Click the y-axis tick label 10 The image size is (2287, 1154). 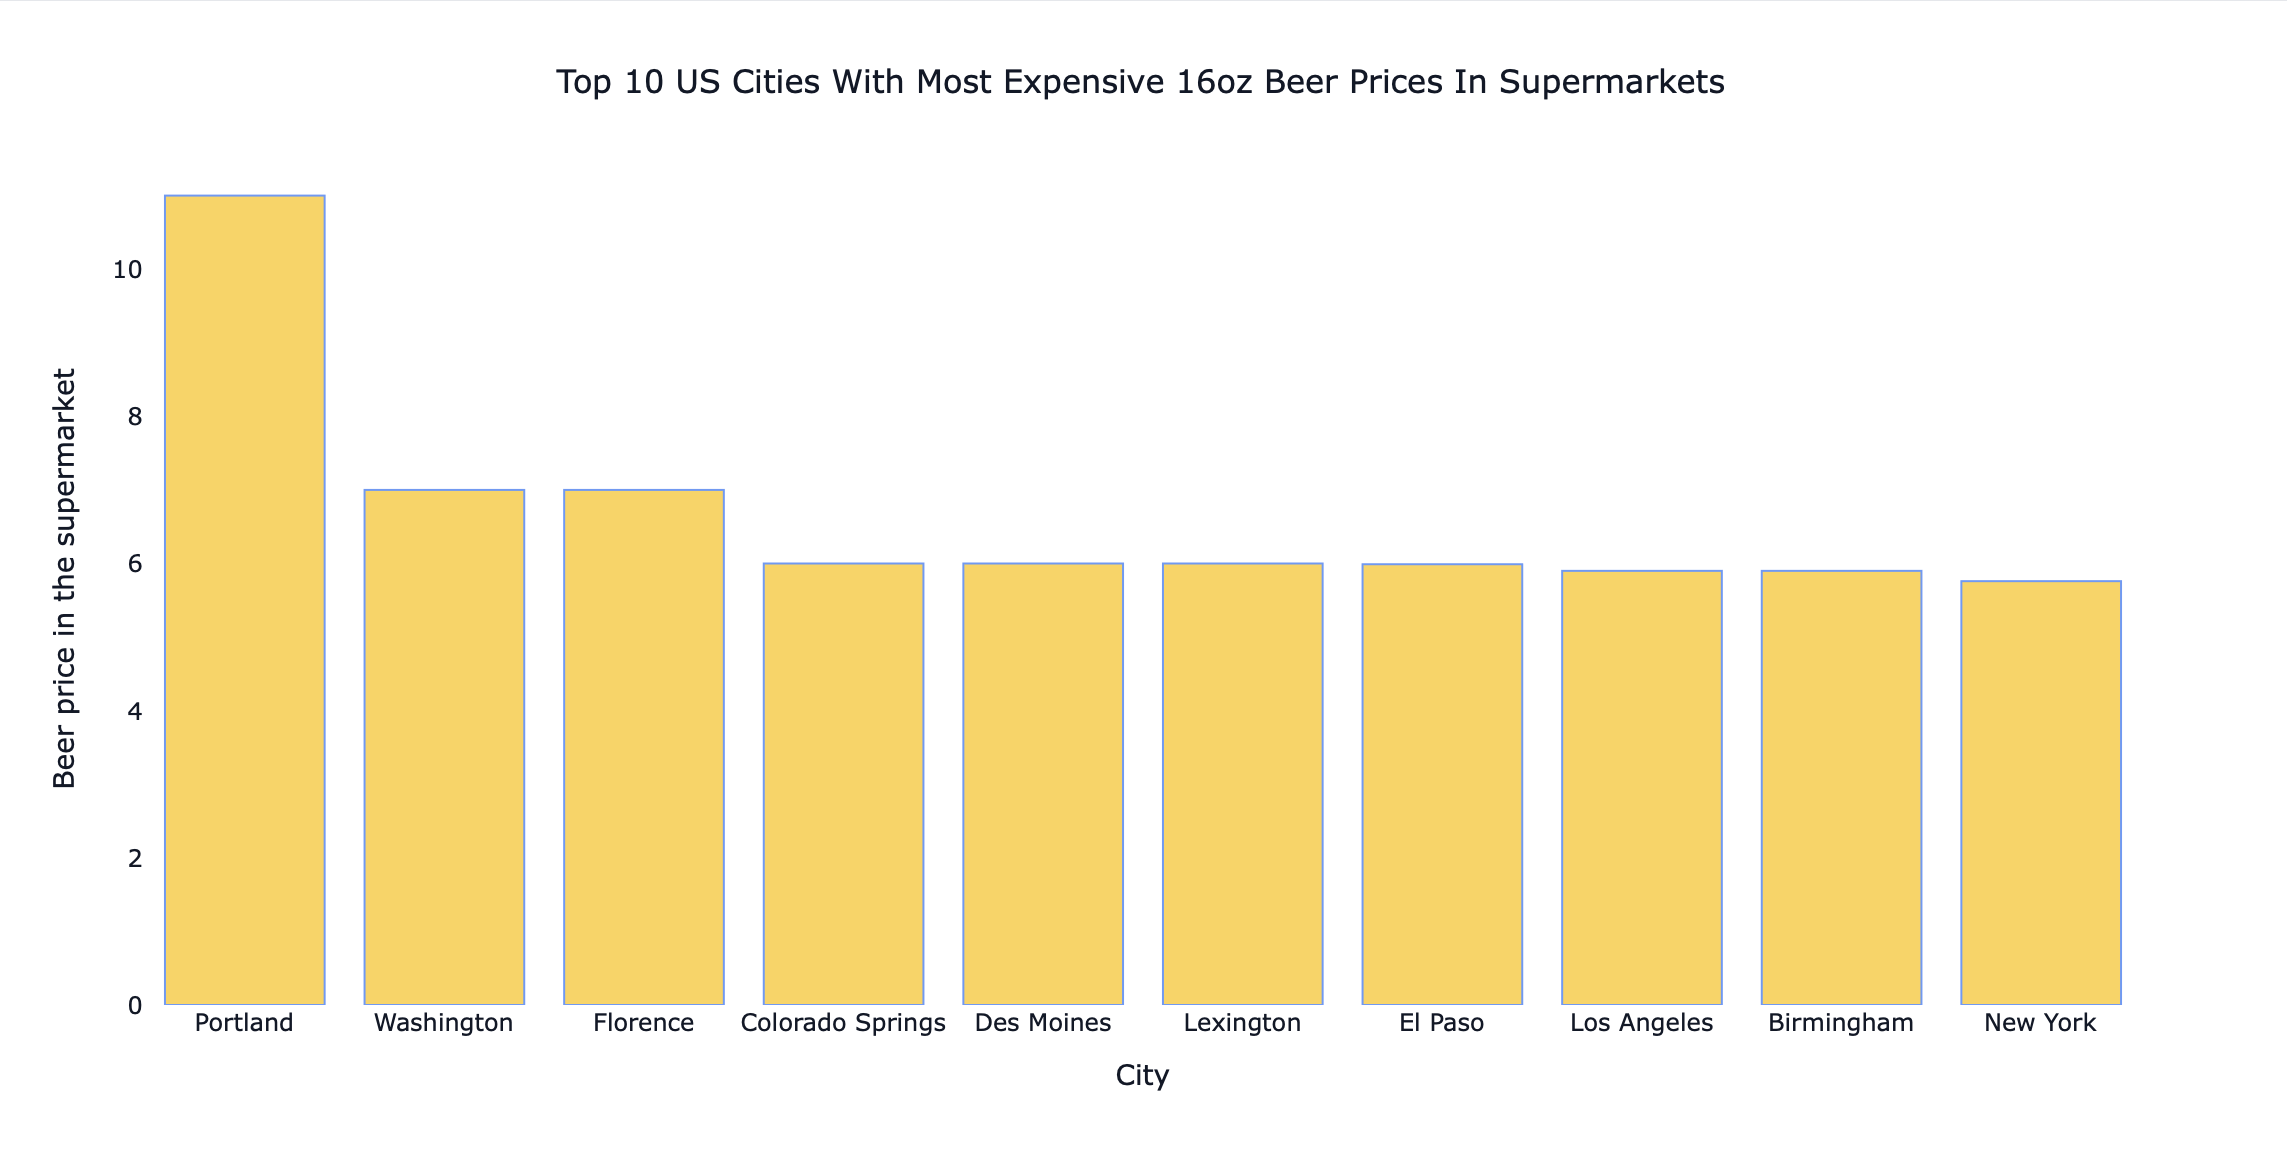(128, 270)
